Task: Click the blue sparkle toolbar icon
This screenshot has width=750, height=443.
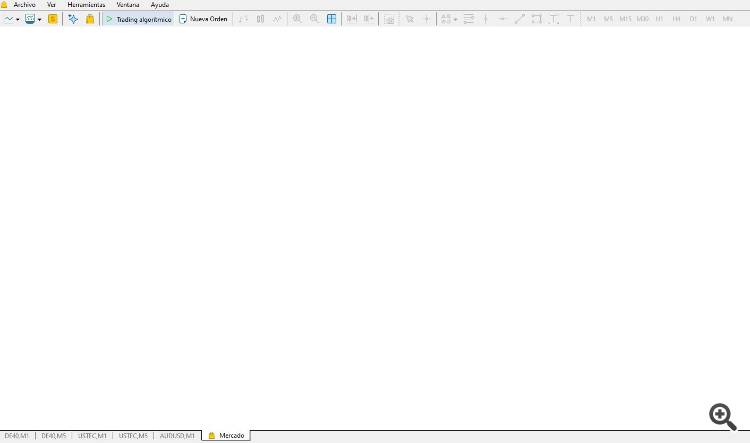Action: click(x=73, y=19)
